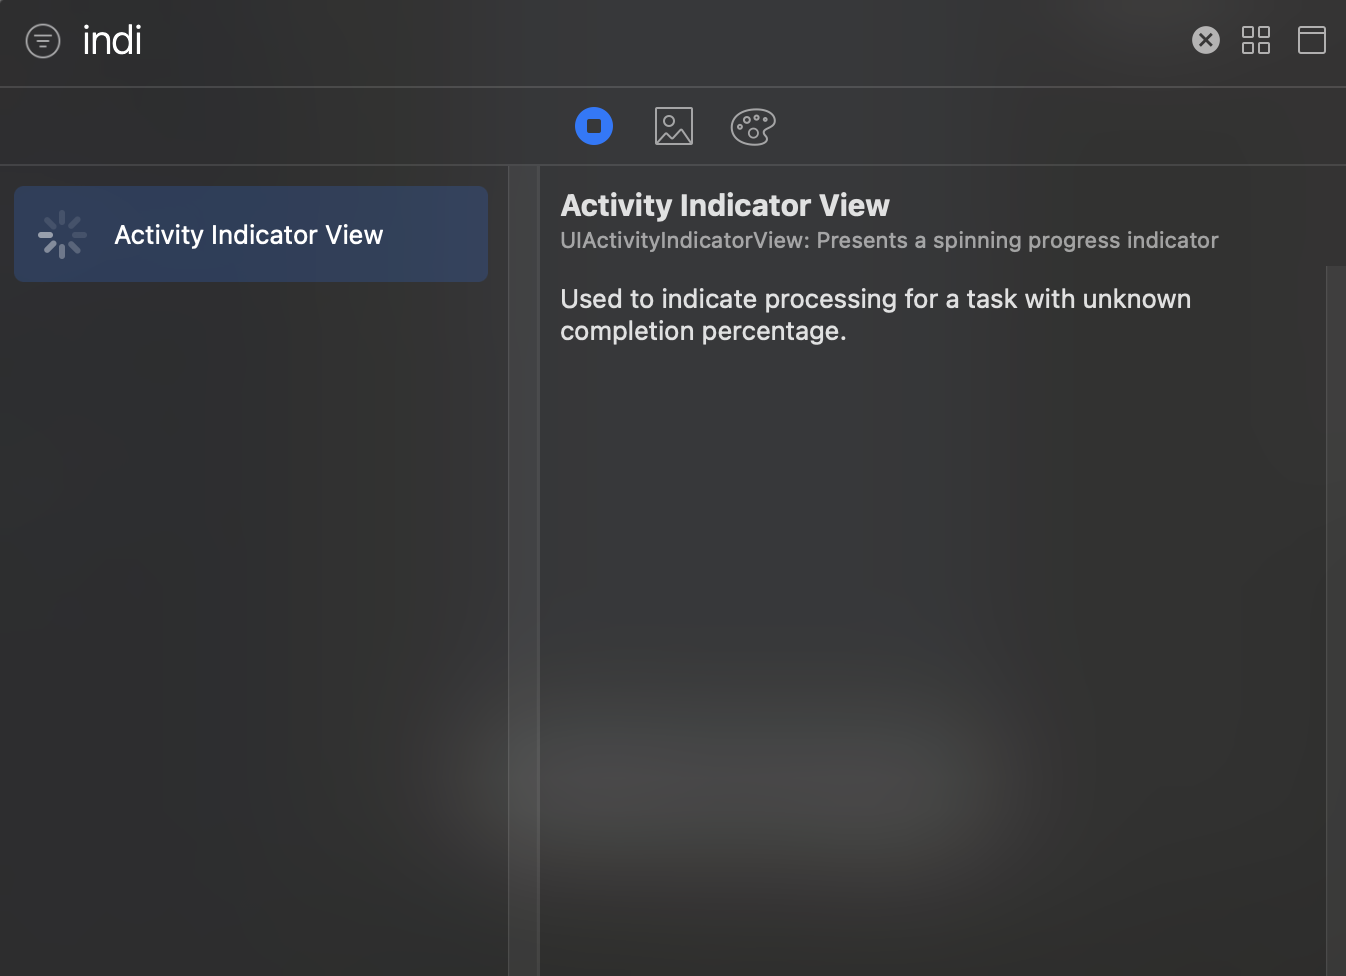This screenshot has height=976, width=1346.
Task: Open the Media library palette icon
Action: coord(673,125)
